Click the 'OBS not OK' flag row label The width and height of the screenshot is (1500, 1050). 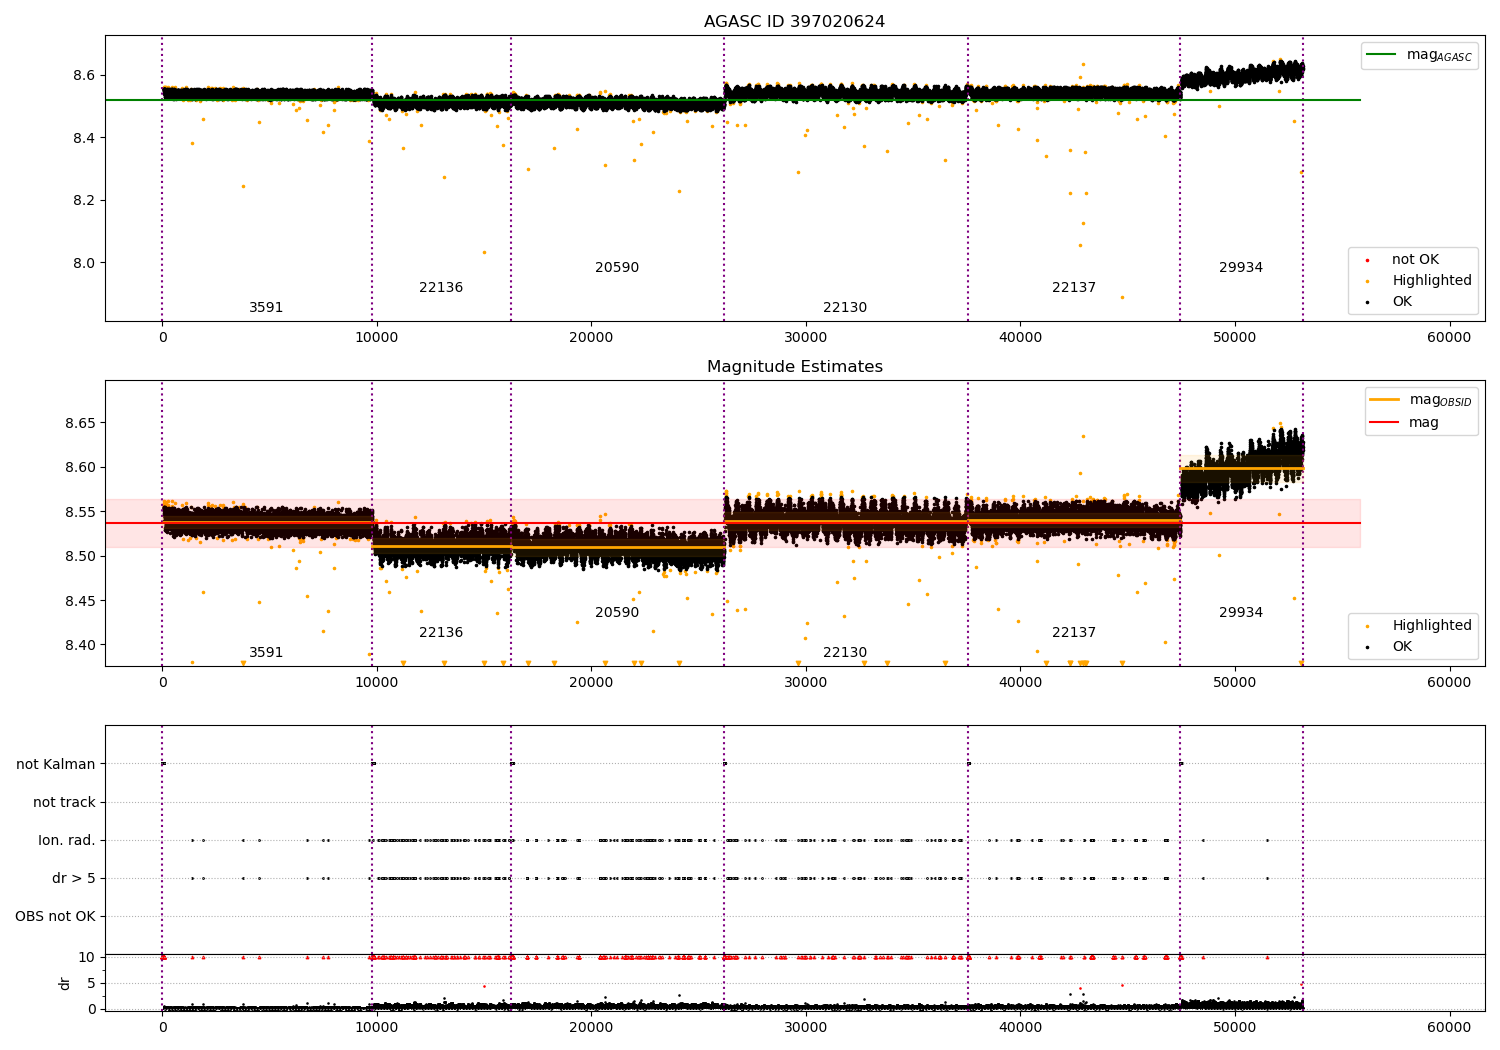[x=55, y=917]
